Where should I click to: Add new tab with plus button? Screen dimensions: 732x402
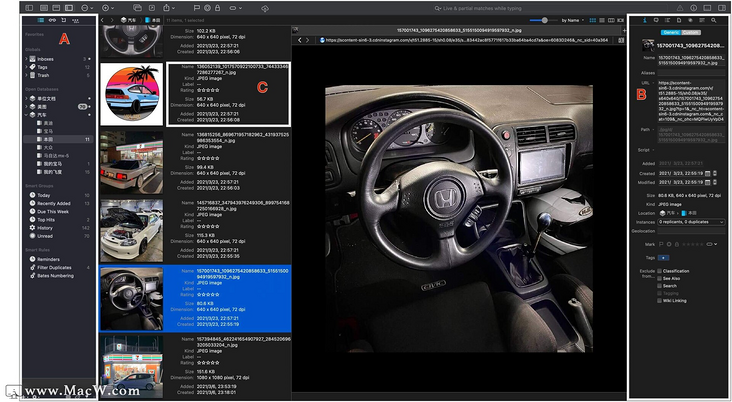point(623,30)
